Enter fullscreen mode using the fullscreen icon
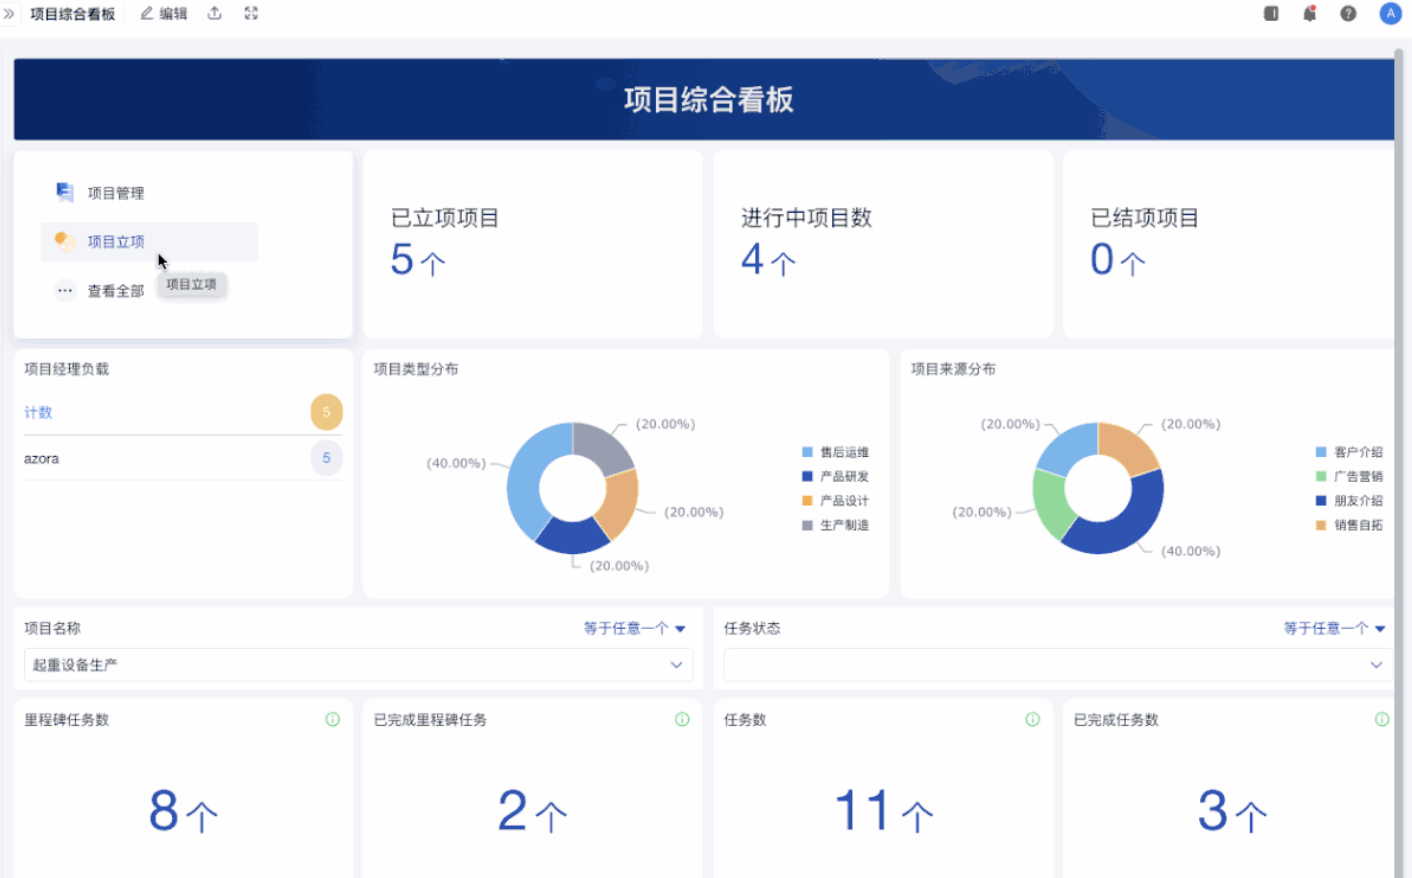The image size is (1412, 878). [251, 14]
